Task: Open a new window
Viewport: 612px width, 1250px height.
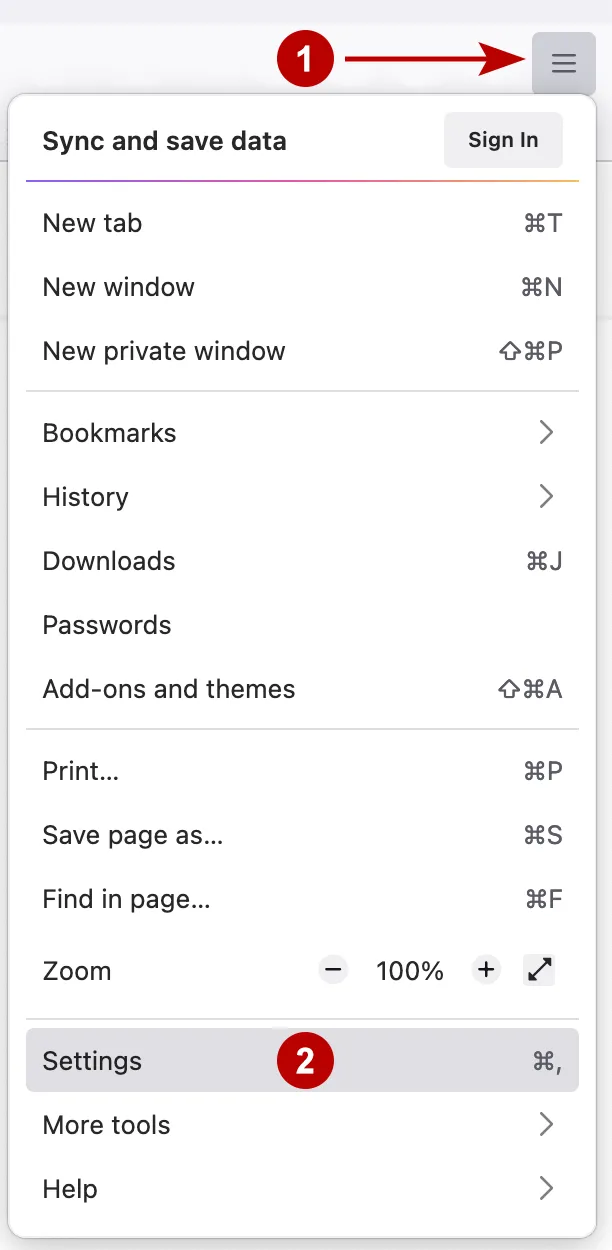Action: coord(118,287)
